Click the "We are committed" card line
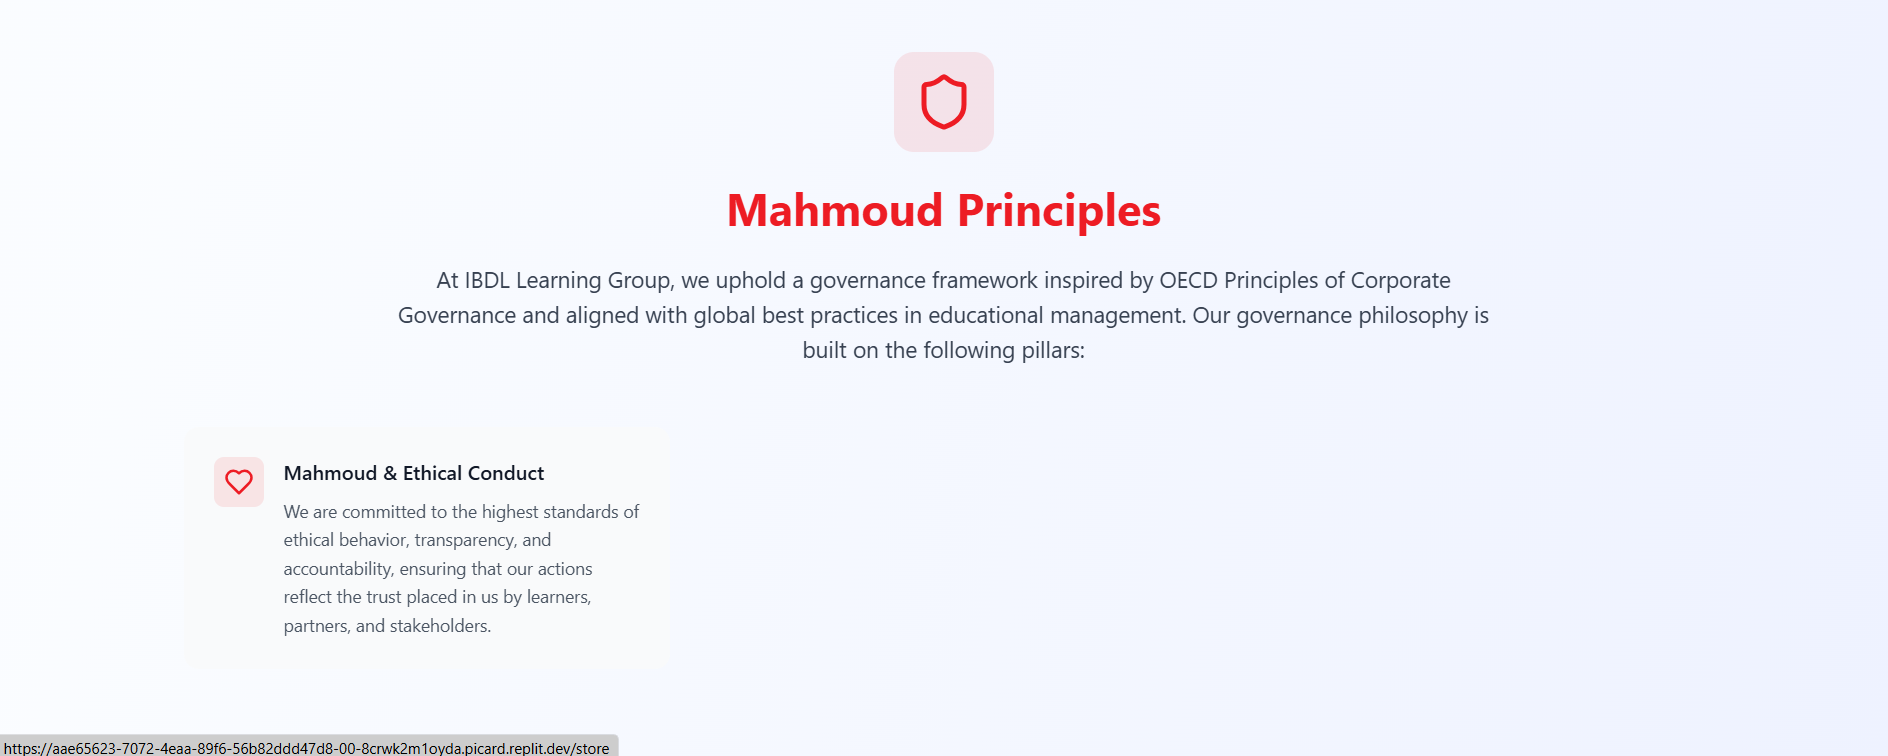The width and height of the screenshot is (1888, 756). (354, 512)
